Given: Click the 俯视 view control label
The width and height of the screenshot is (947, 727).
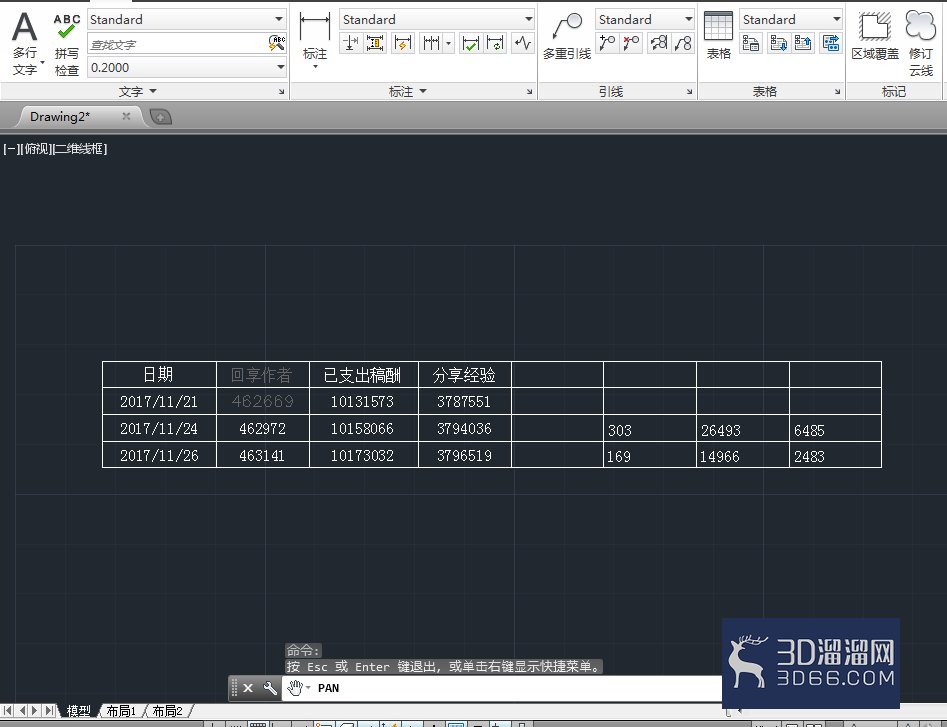Looking at the screenshot, I should [x=36, y=149].
